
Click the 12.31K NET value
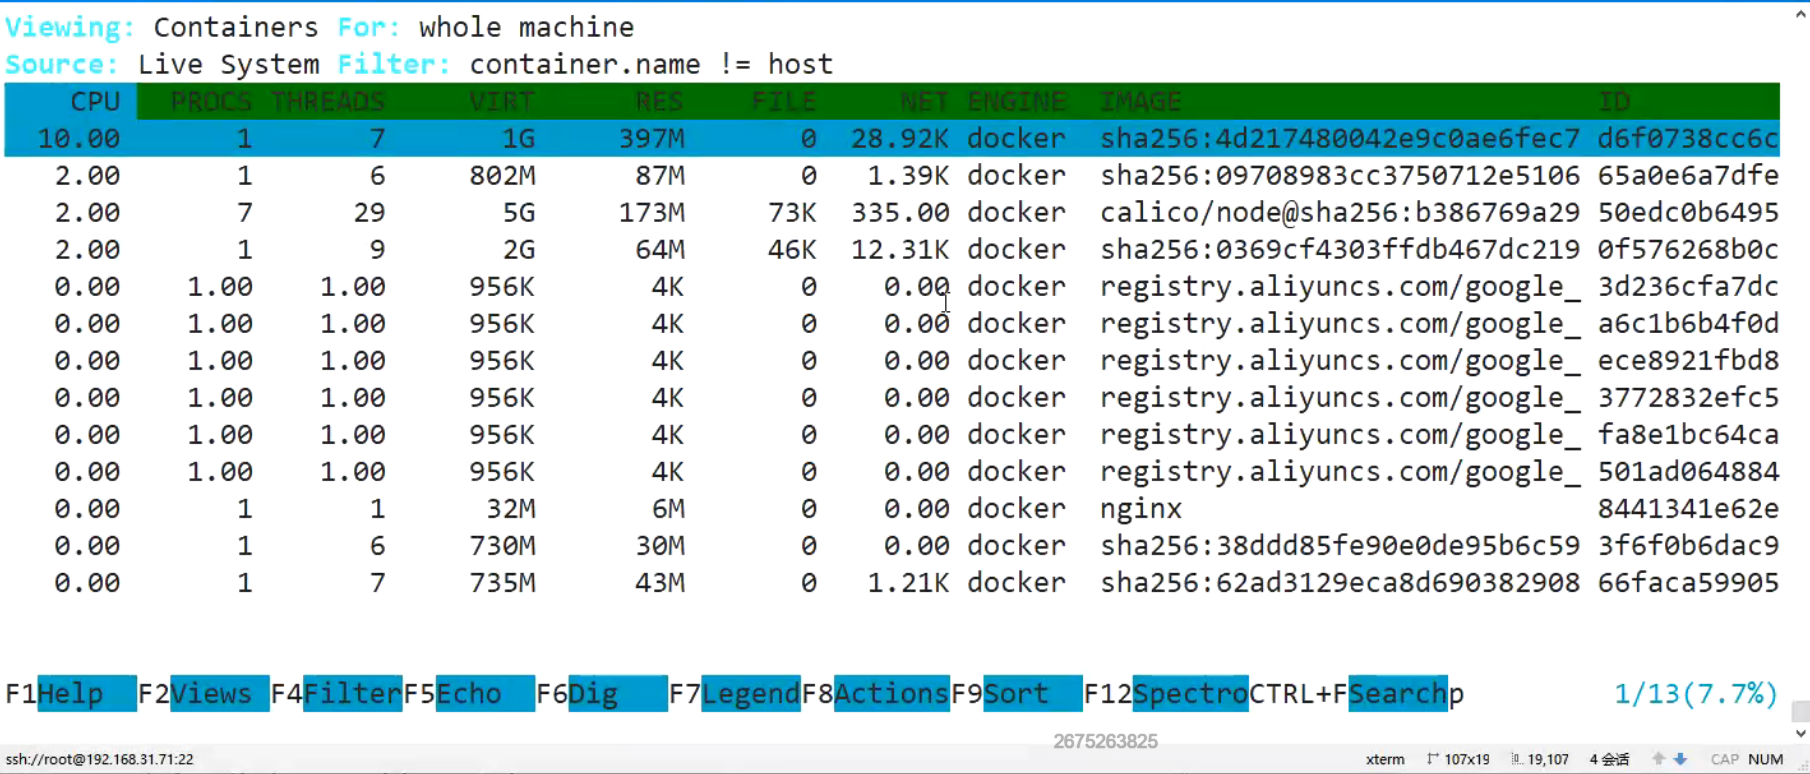(899, 249)
